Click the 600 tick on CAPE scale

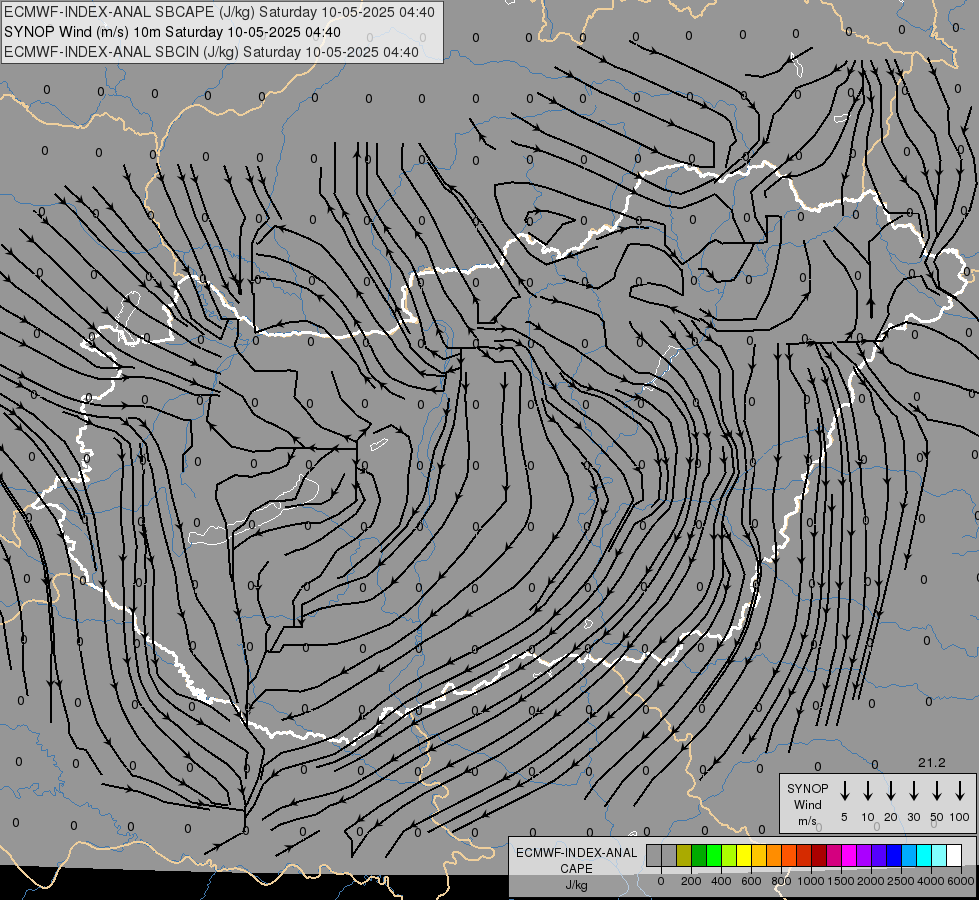pyautogui.click(x=751, y=881)
